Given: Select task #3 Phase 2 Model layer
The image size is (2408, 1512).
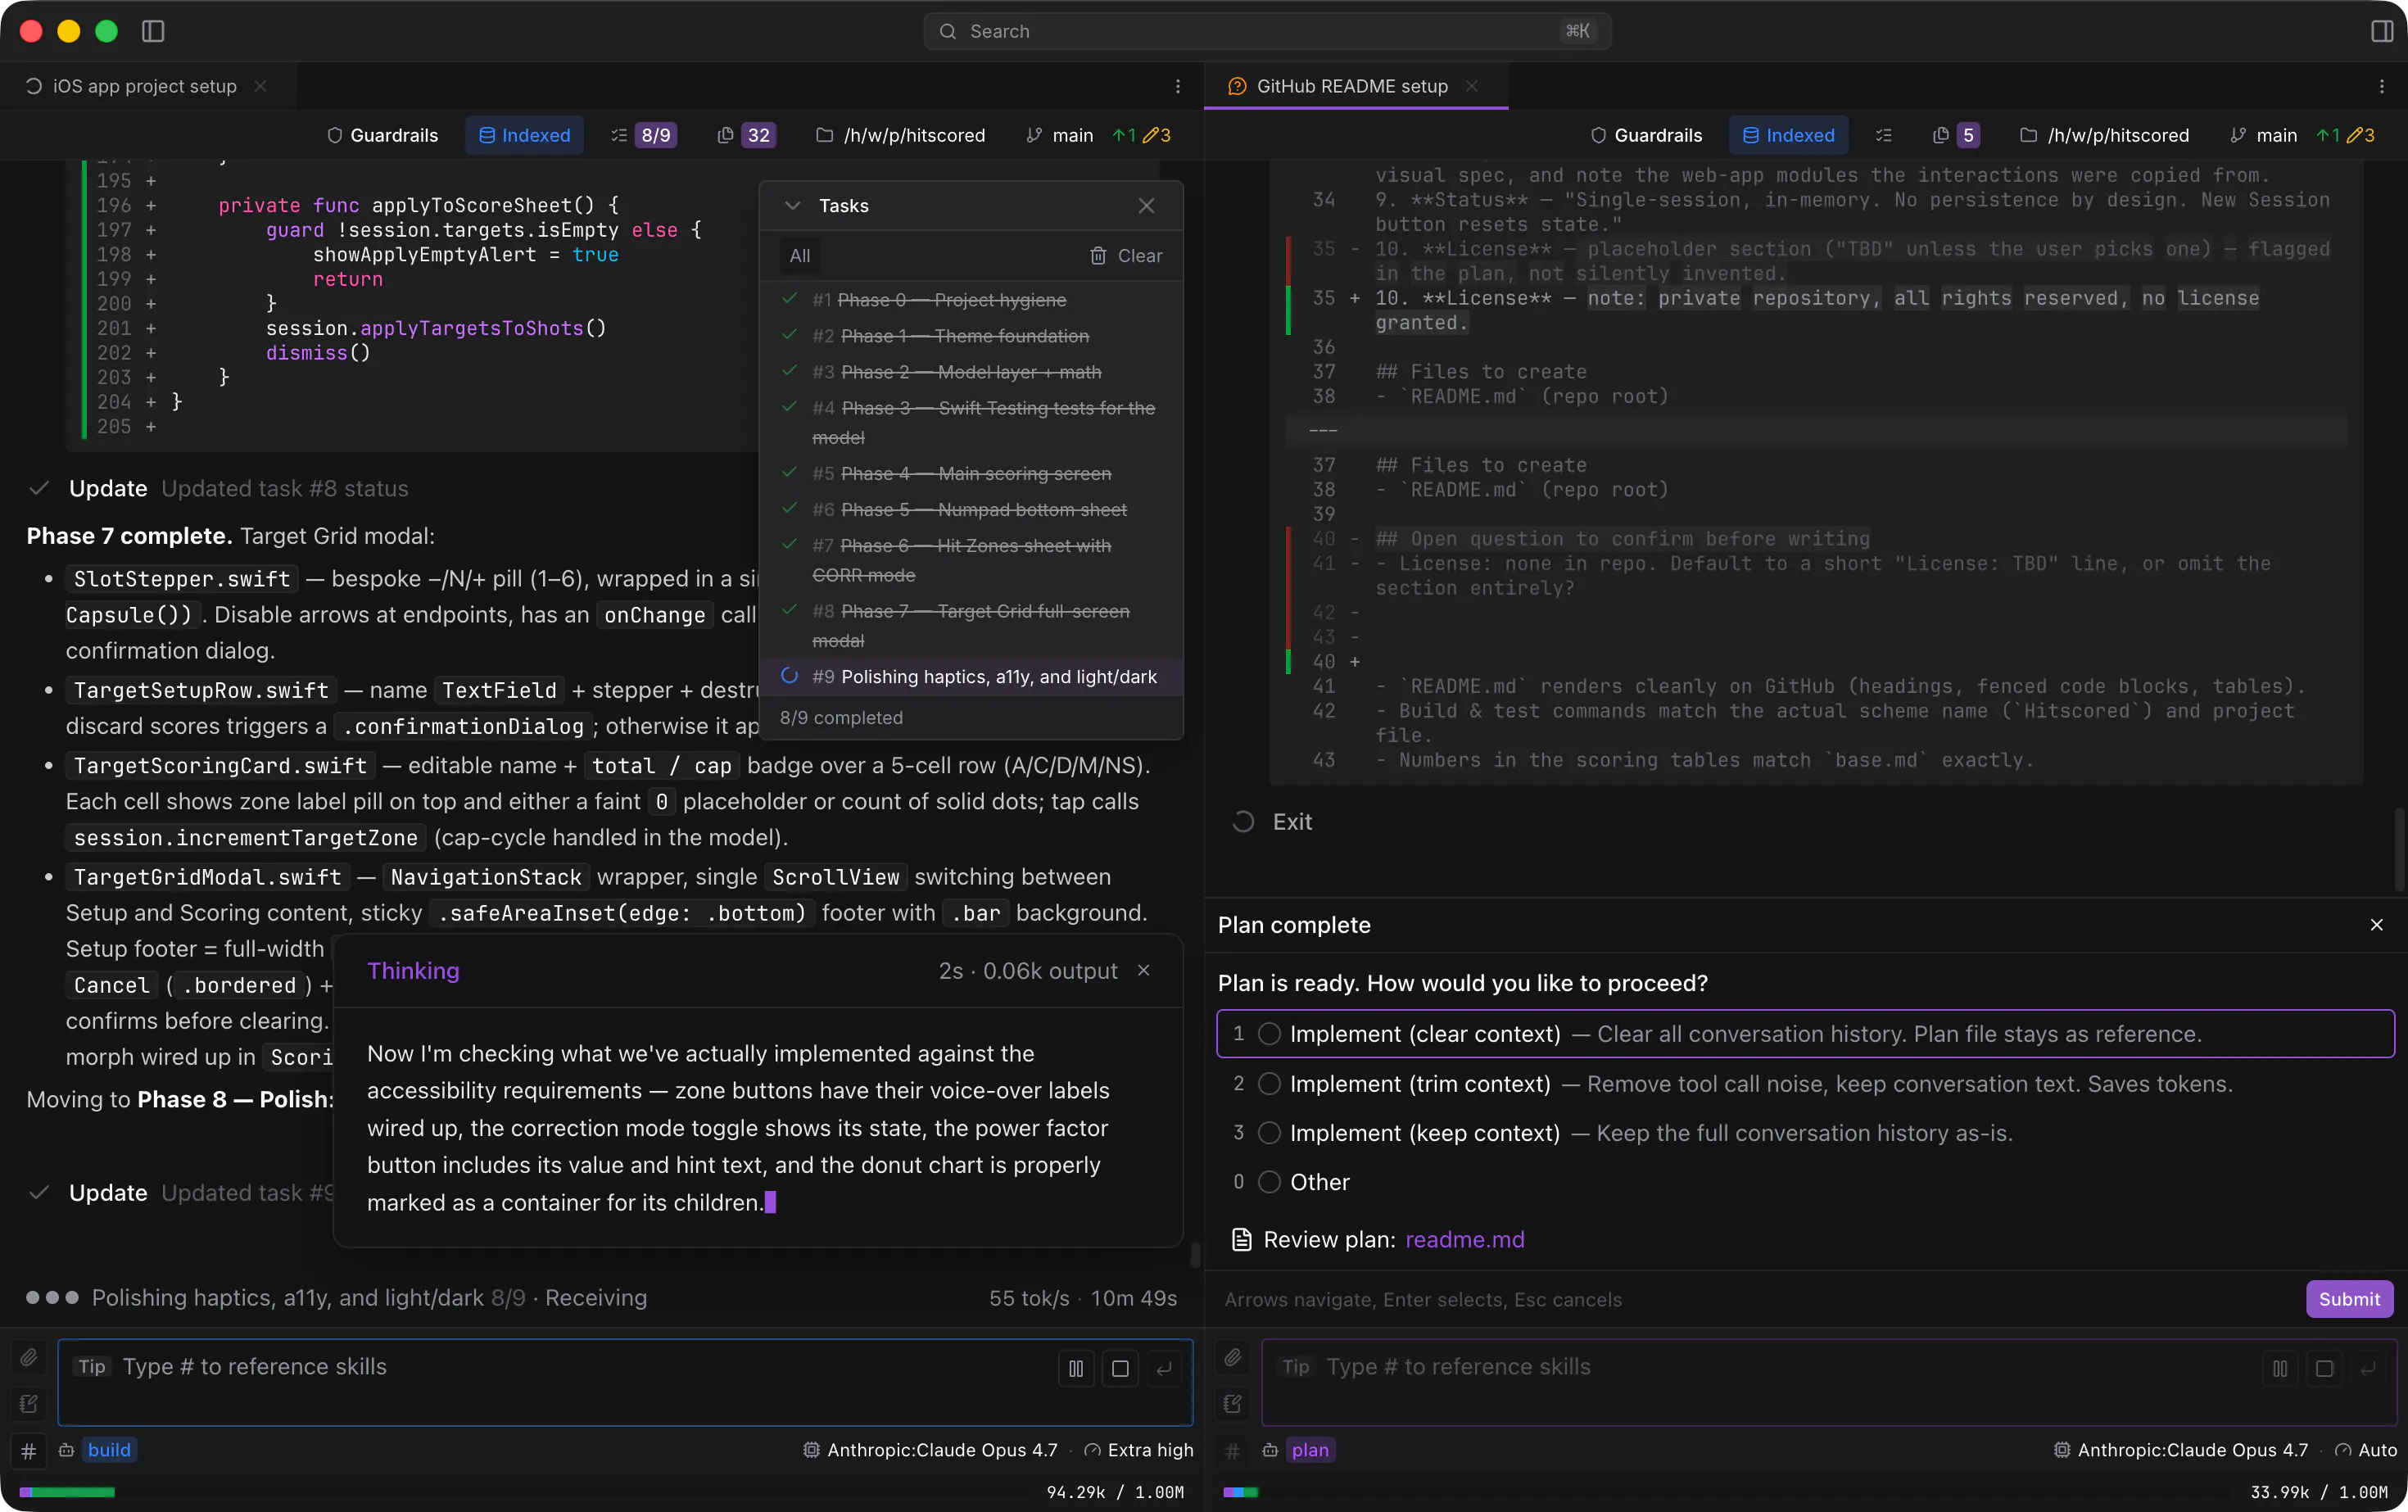Looking at the screenshot, I should (x=971, y=372).
